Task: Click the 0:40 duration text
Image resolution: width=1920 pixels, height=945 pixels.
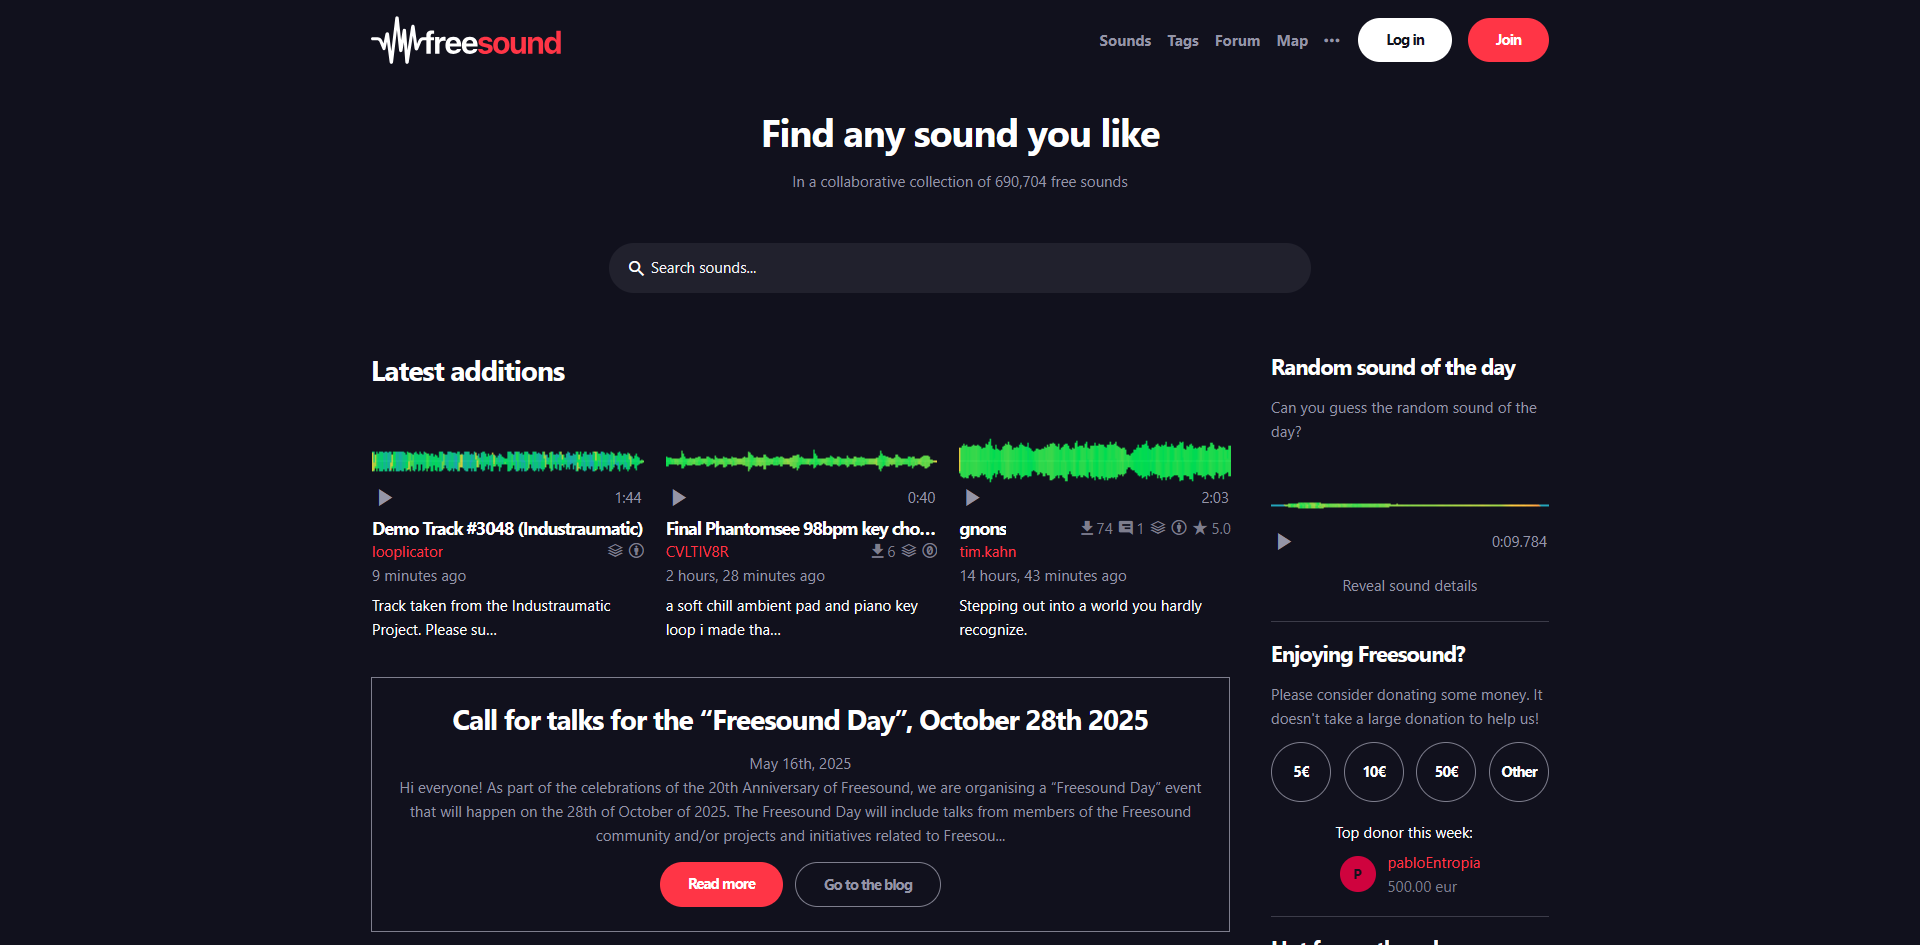Action: pyautogui.click(x=921, y=498)
